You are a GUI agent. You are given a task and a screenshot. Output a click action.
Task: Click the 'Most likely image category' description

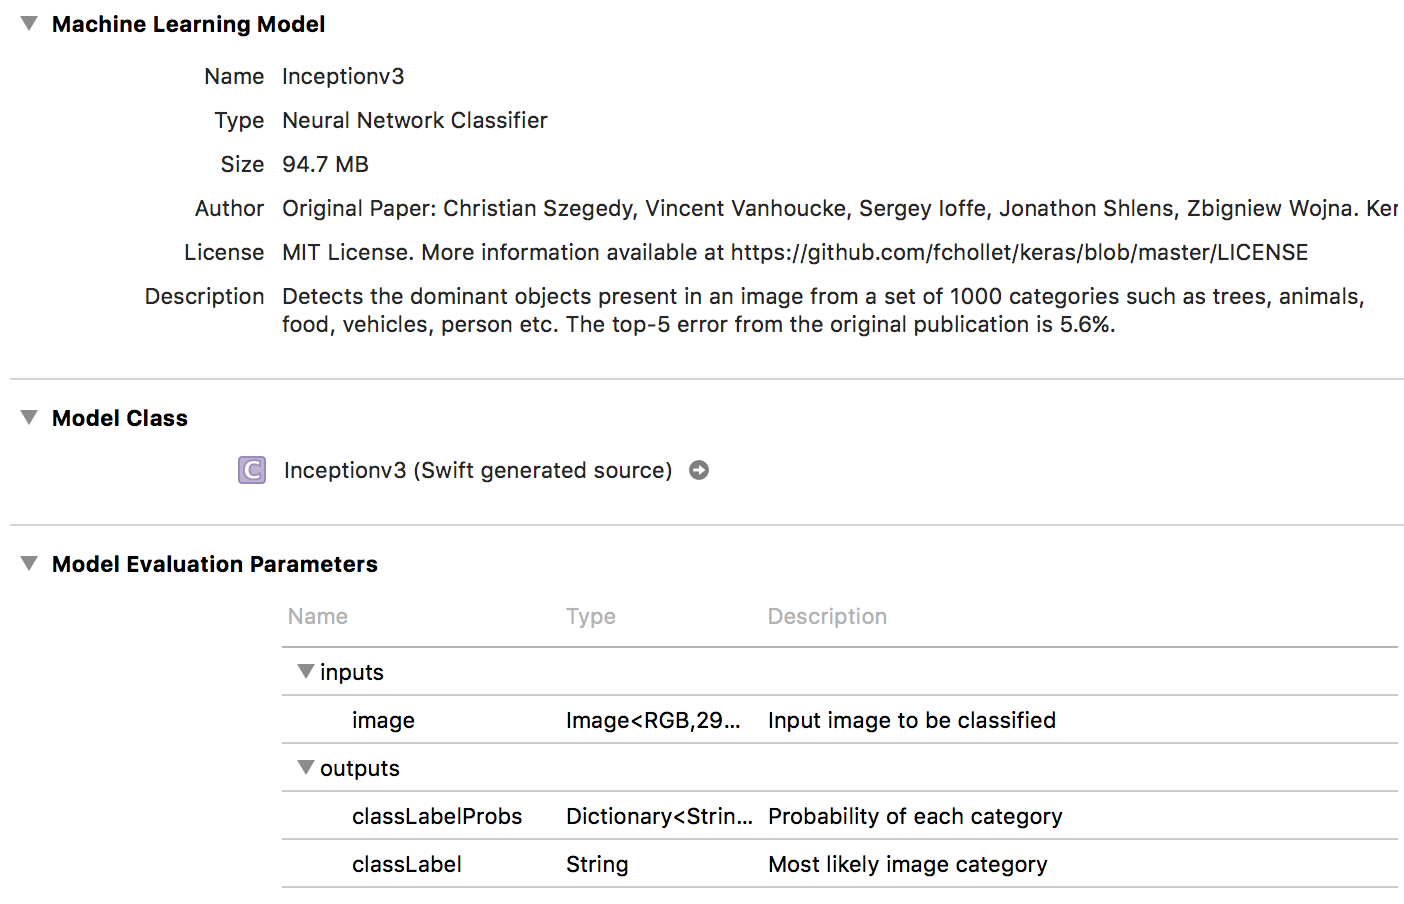(x=907, y=864)
